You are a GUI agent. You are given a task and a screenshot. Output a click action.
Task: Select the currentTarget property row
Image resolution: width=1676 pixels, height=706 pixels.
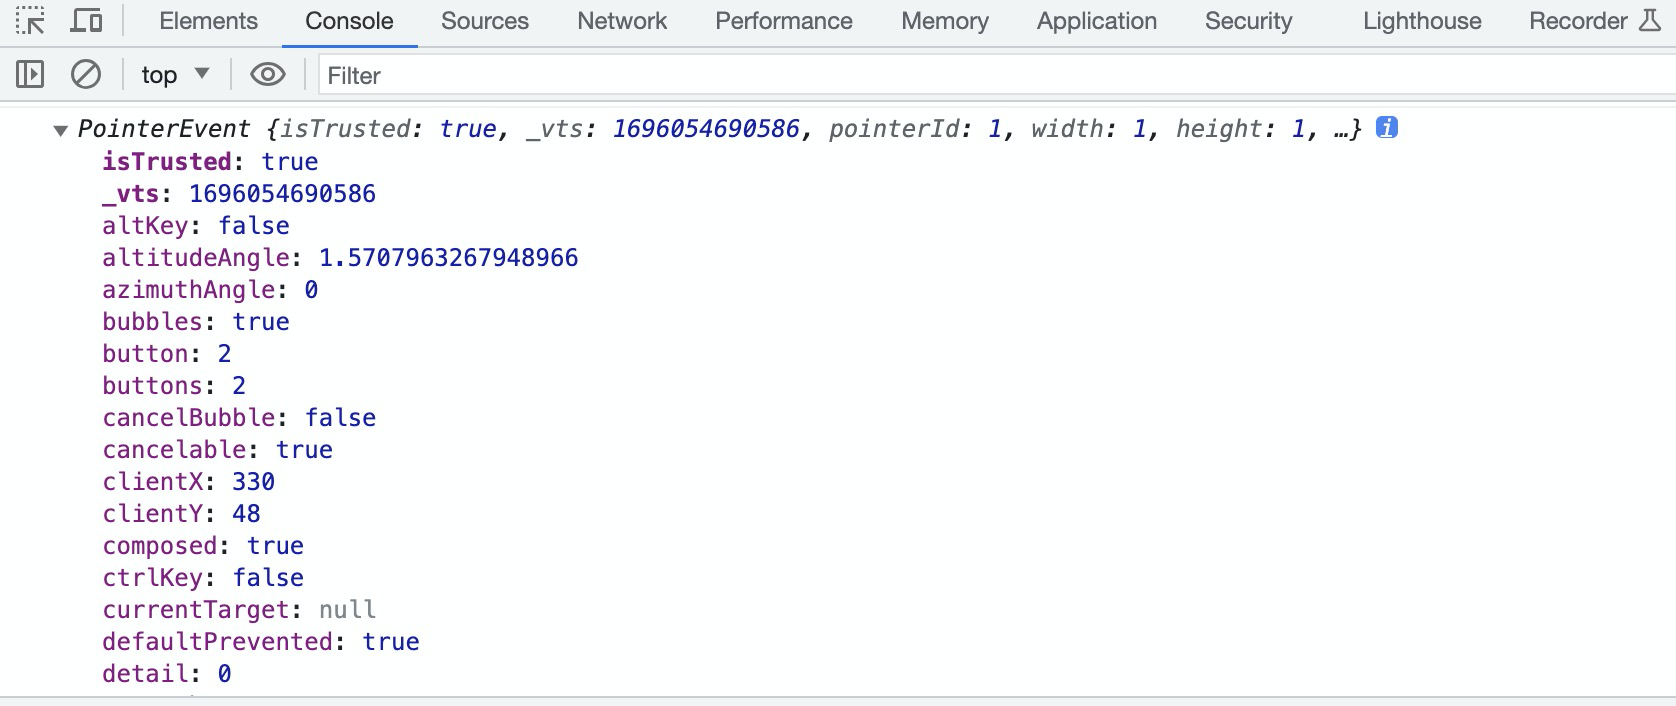tap(239, 610)
